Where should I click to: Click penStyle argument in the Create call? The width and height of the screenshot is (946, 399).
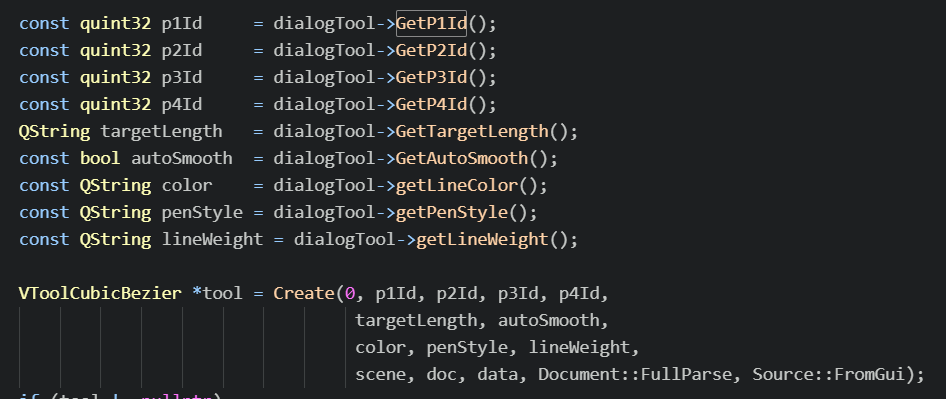pos(468,348)
